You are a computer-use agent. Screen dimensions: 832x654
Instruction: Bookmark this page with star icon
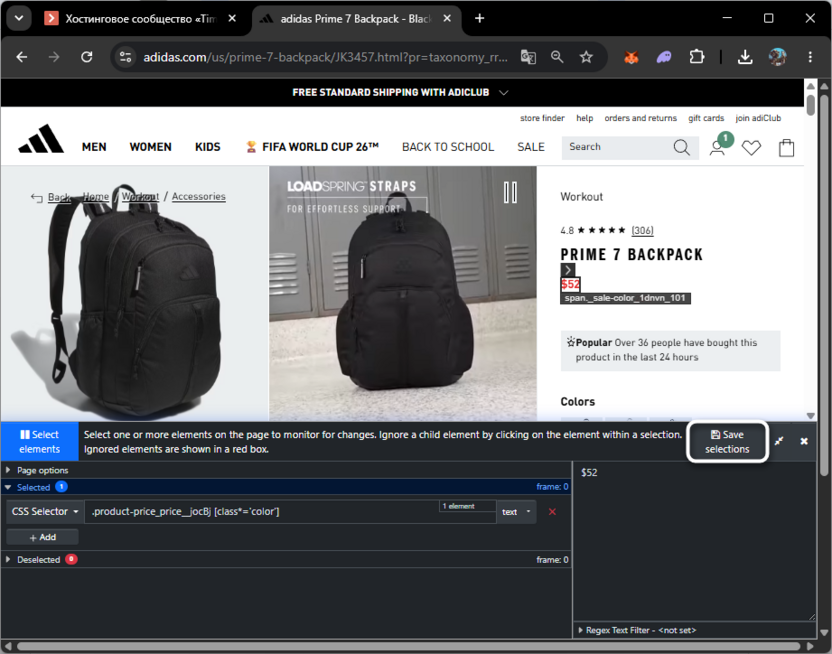(586, 57)
